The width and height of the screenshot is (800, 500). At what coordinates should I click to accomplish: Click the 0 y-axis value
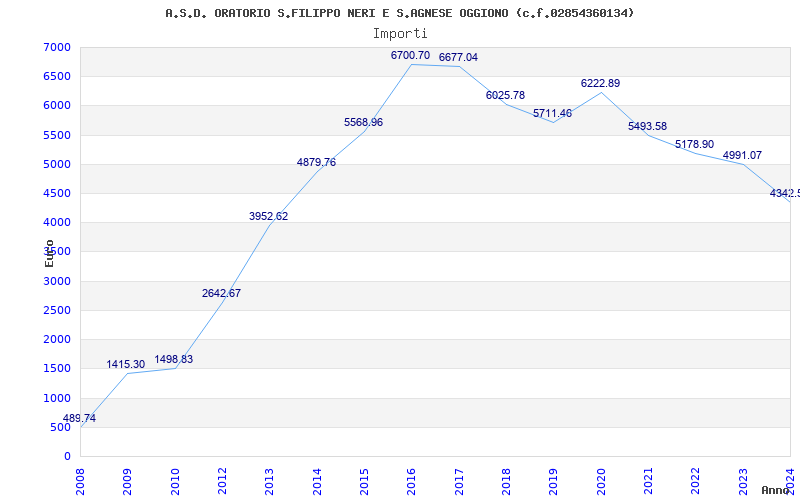67,456
